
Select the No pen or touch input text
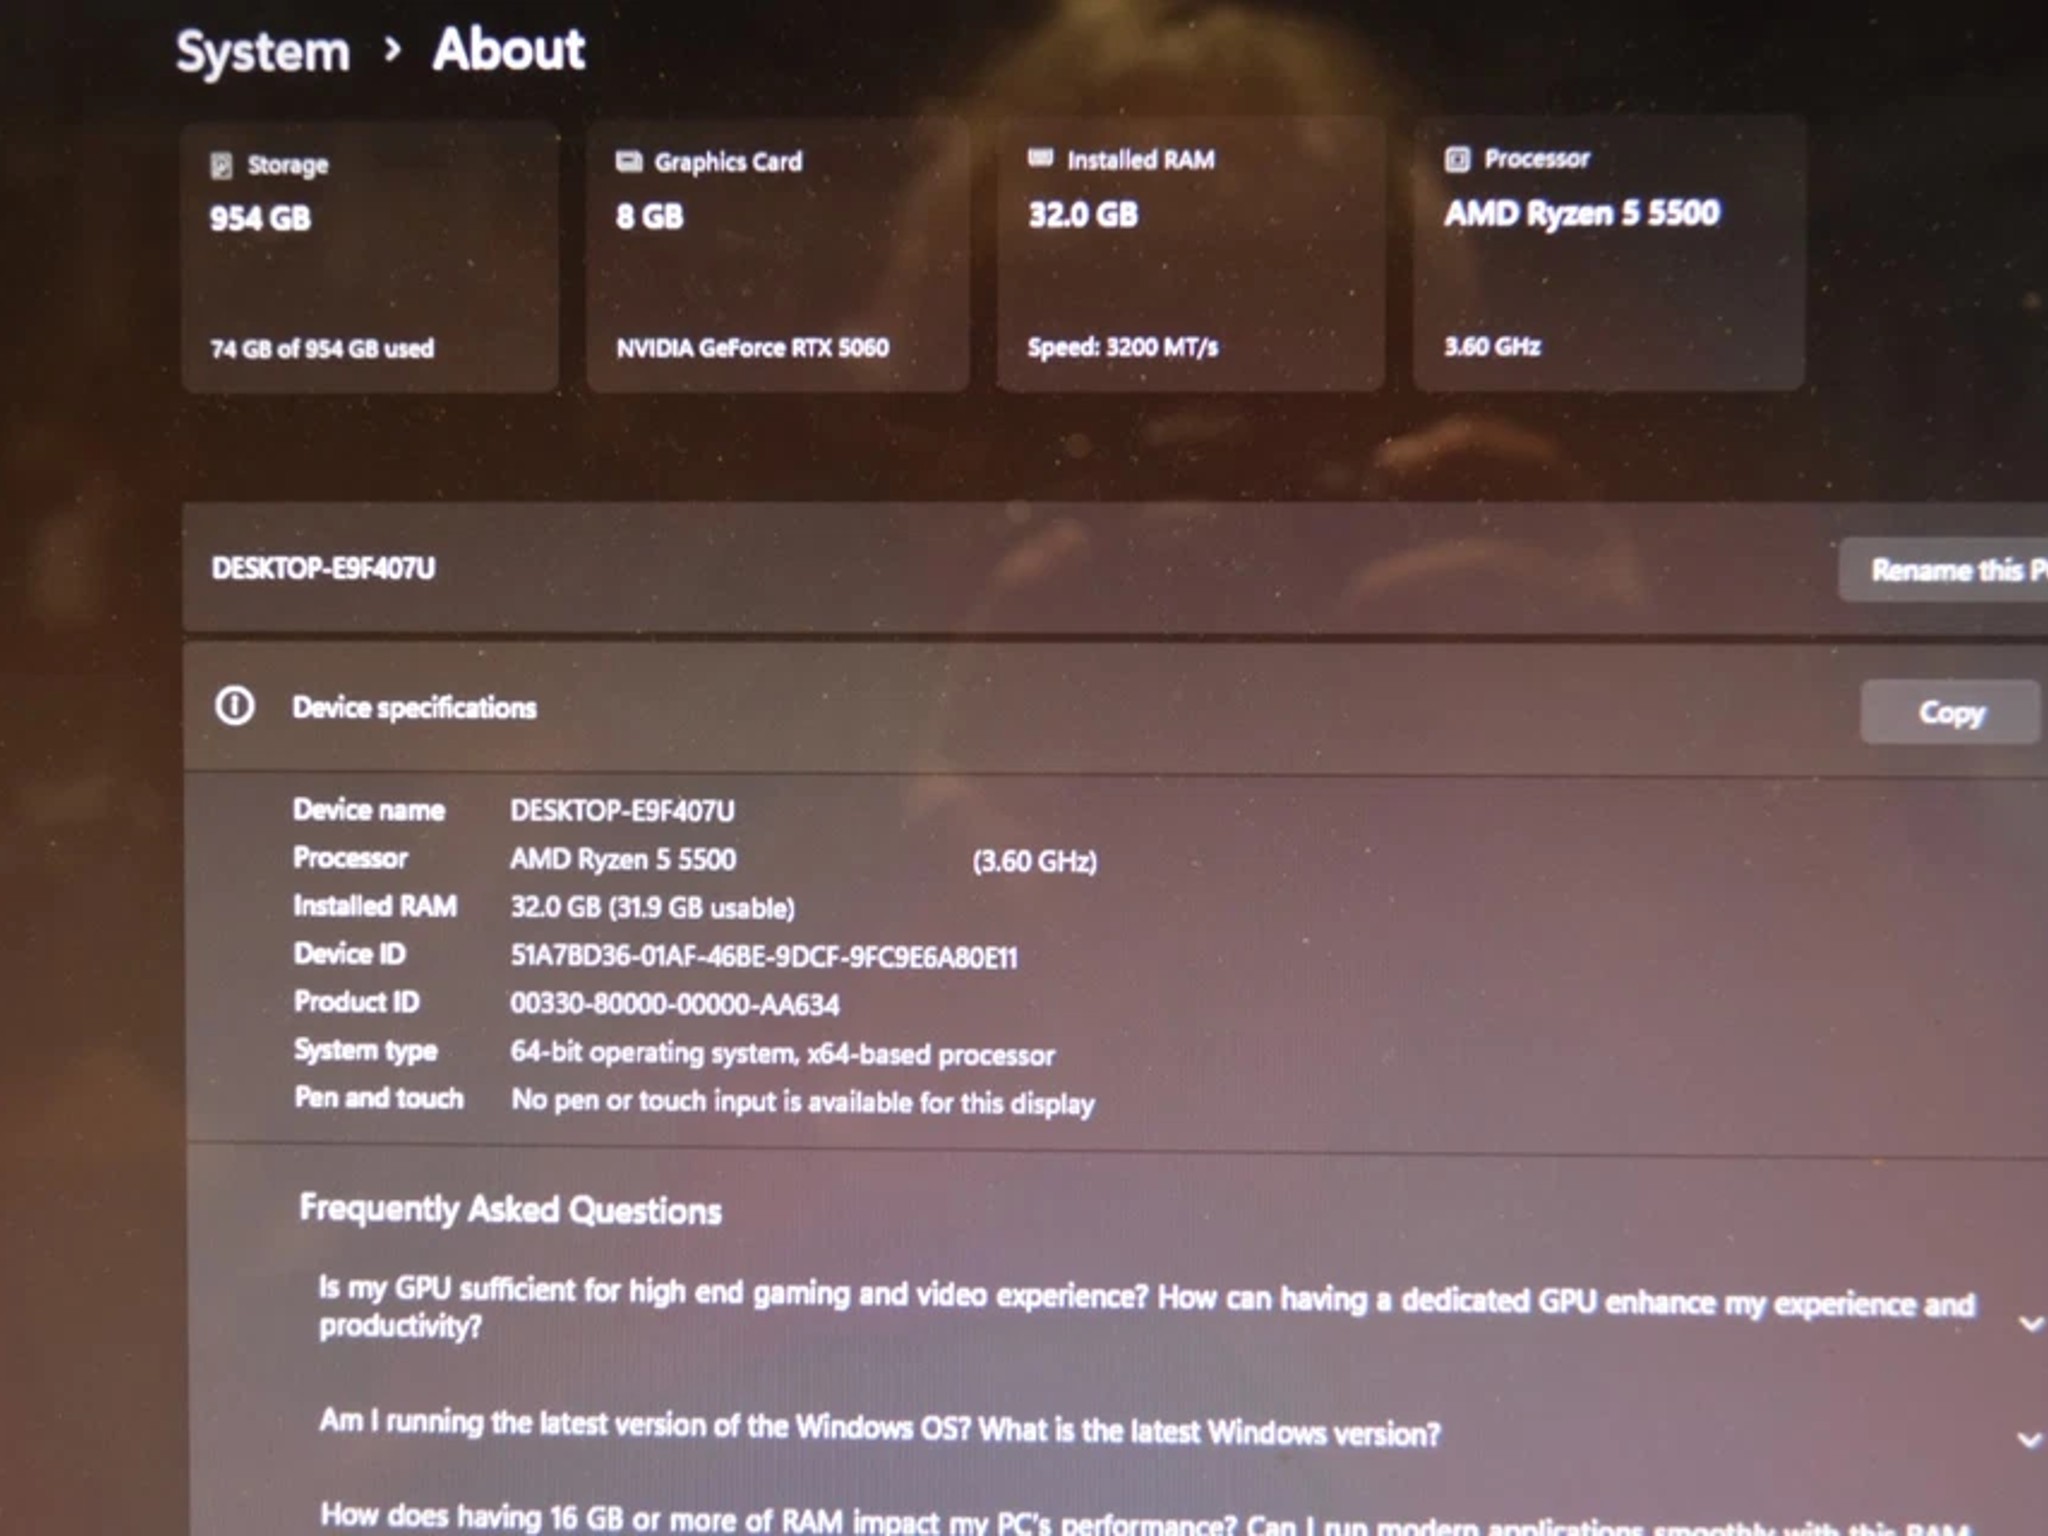point(803,1101)
